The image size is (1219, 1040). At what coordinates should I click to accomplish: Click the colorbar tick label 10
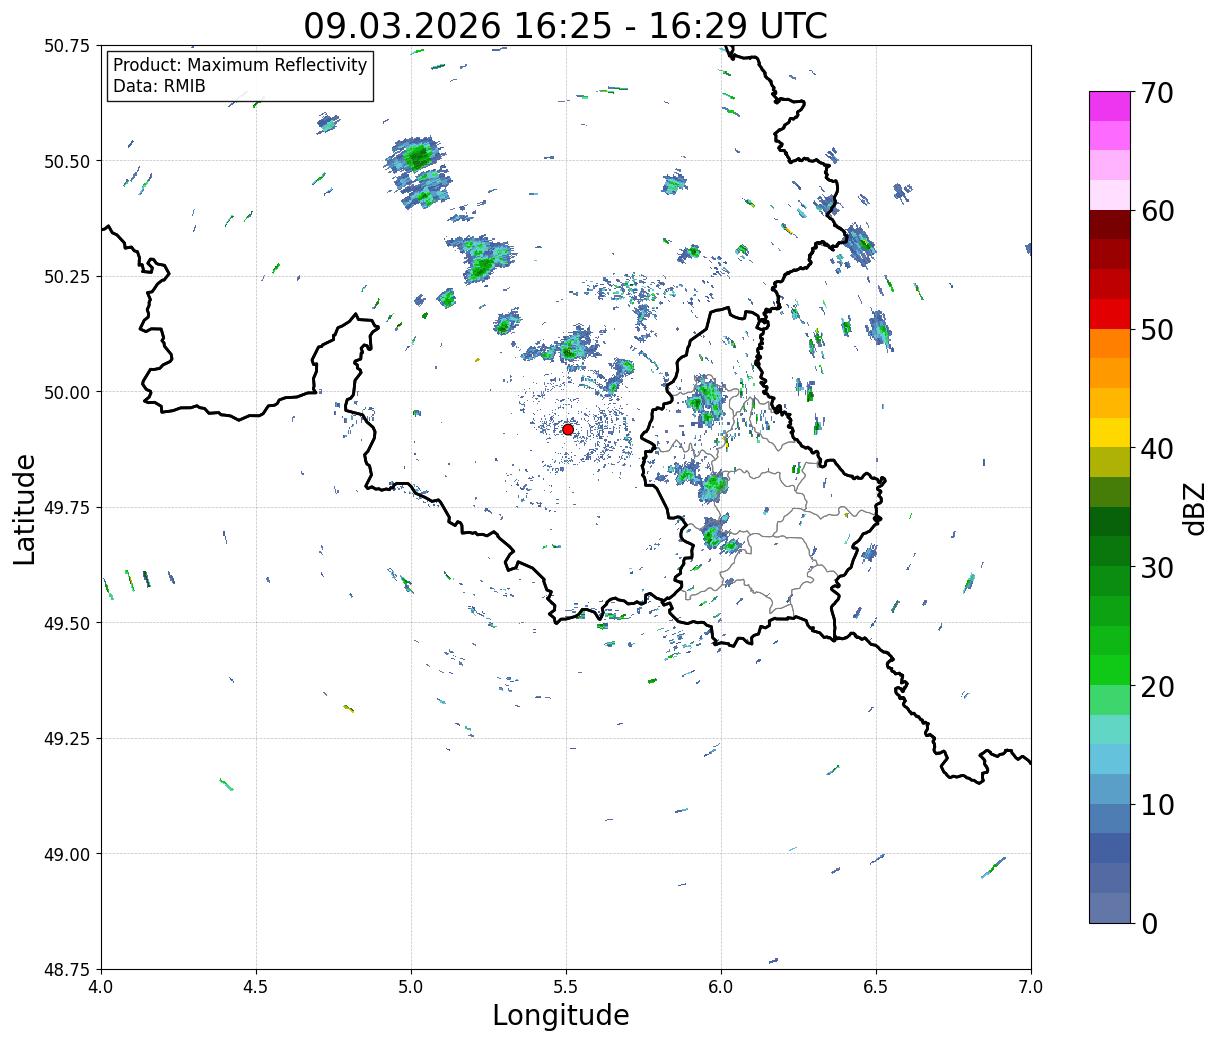(1156, 805)
